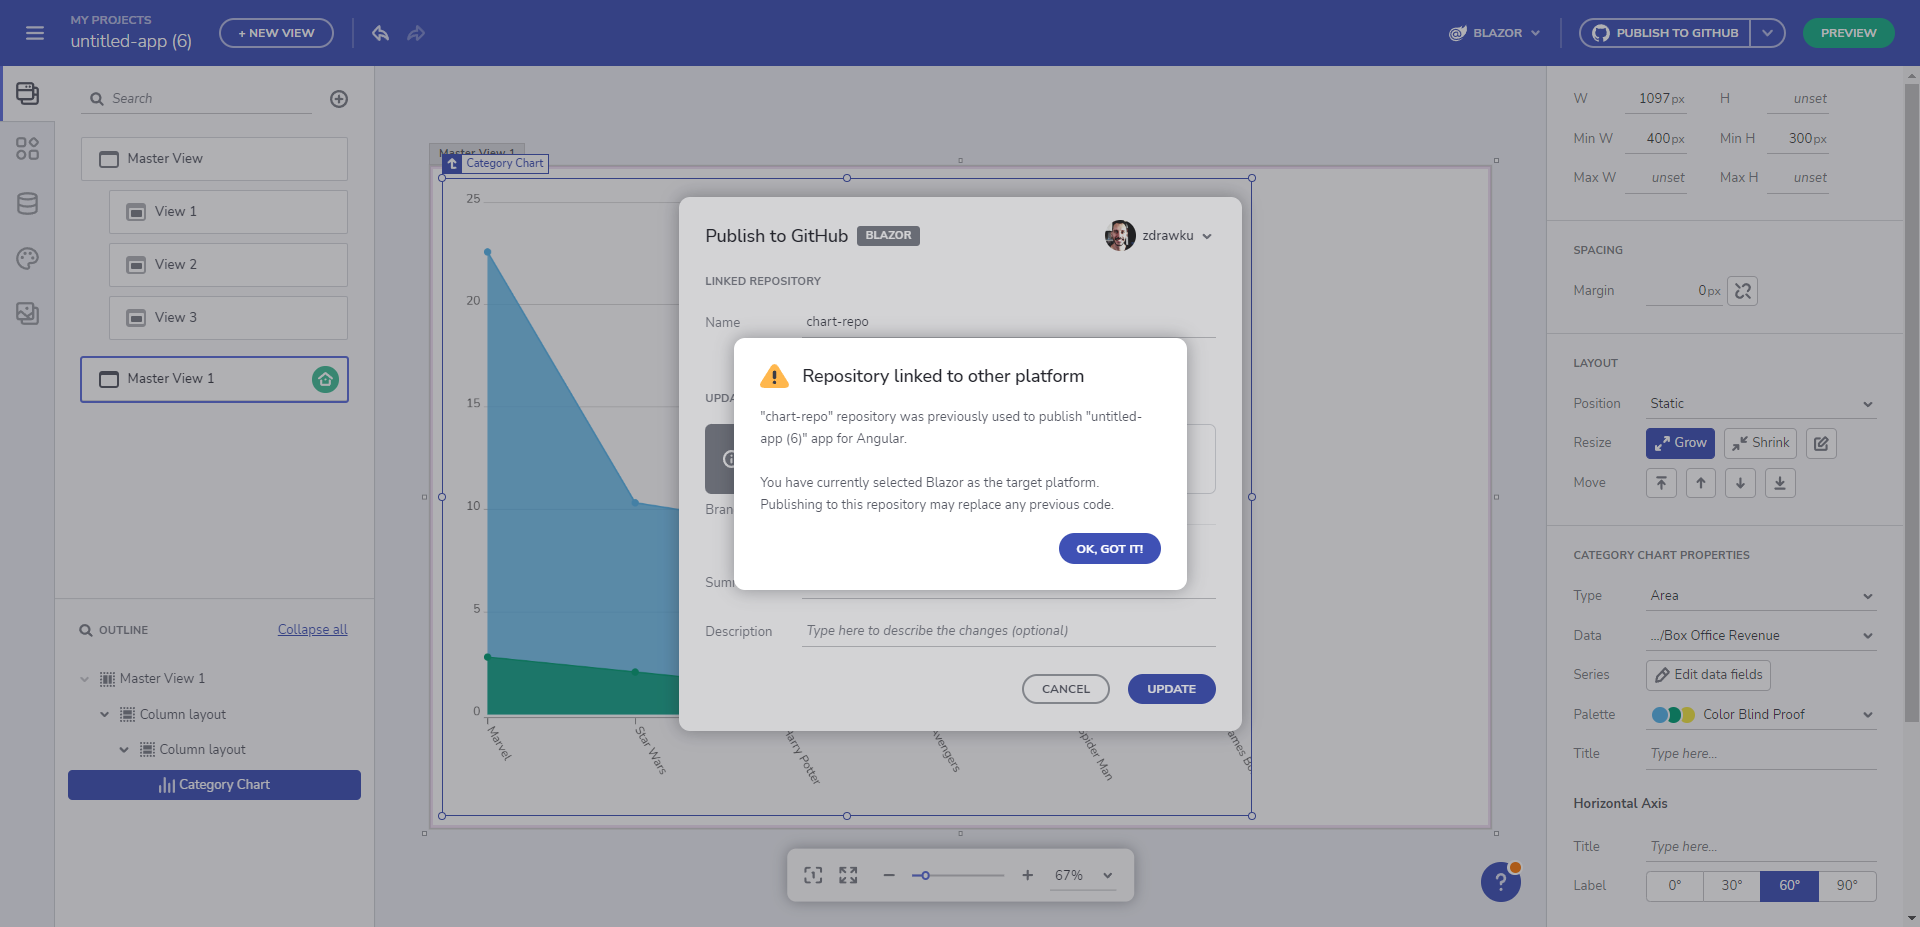
Task: Click the Collapse all link
Action: pyautogui.click(x=312, y=630)
